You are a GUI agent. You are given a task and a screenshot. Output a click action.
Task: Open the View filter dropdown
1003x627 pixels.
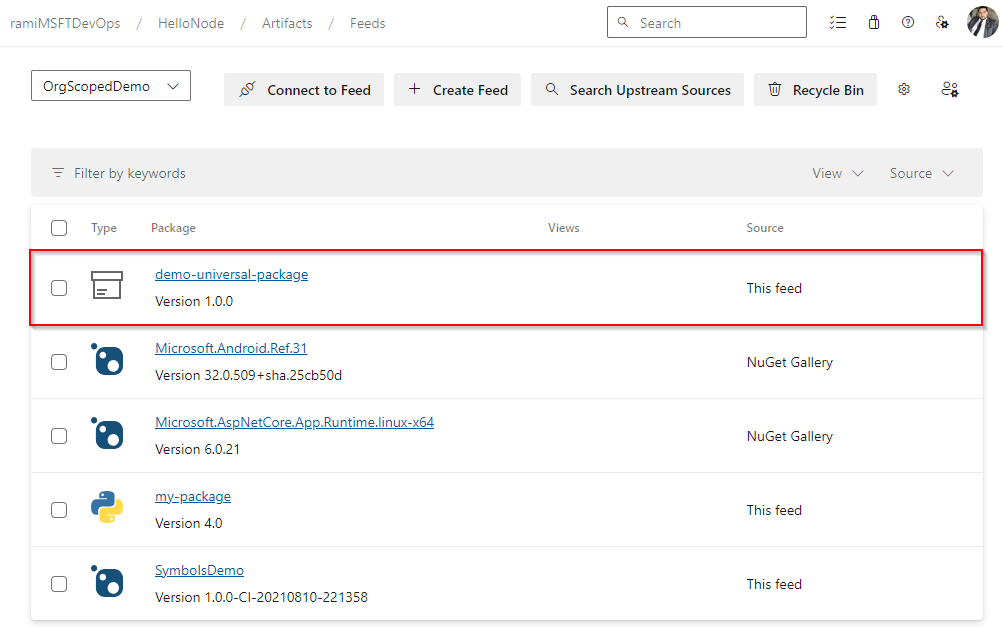(838, 173)
